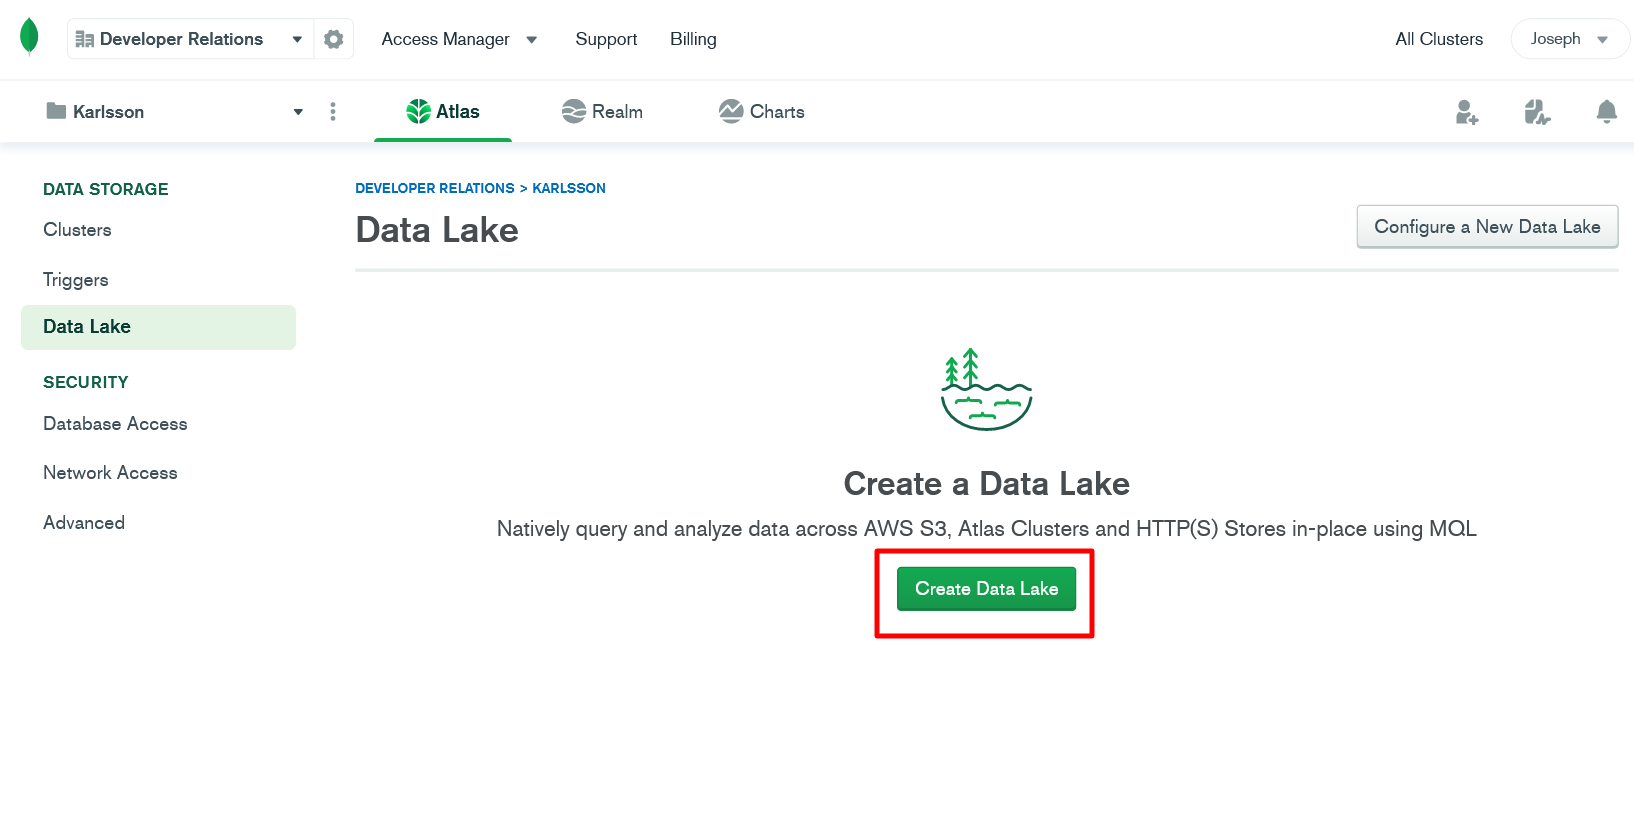Click the KARLSSON breadcrumb link

(x=569, y=188)
